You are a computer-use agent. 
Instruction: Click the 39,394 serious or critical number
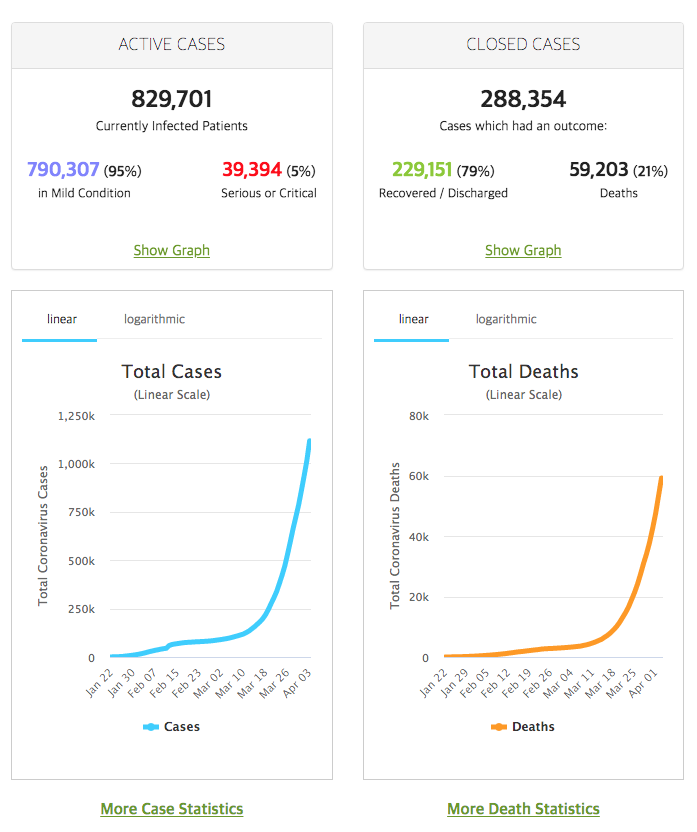pos(252,169)
